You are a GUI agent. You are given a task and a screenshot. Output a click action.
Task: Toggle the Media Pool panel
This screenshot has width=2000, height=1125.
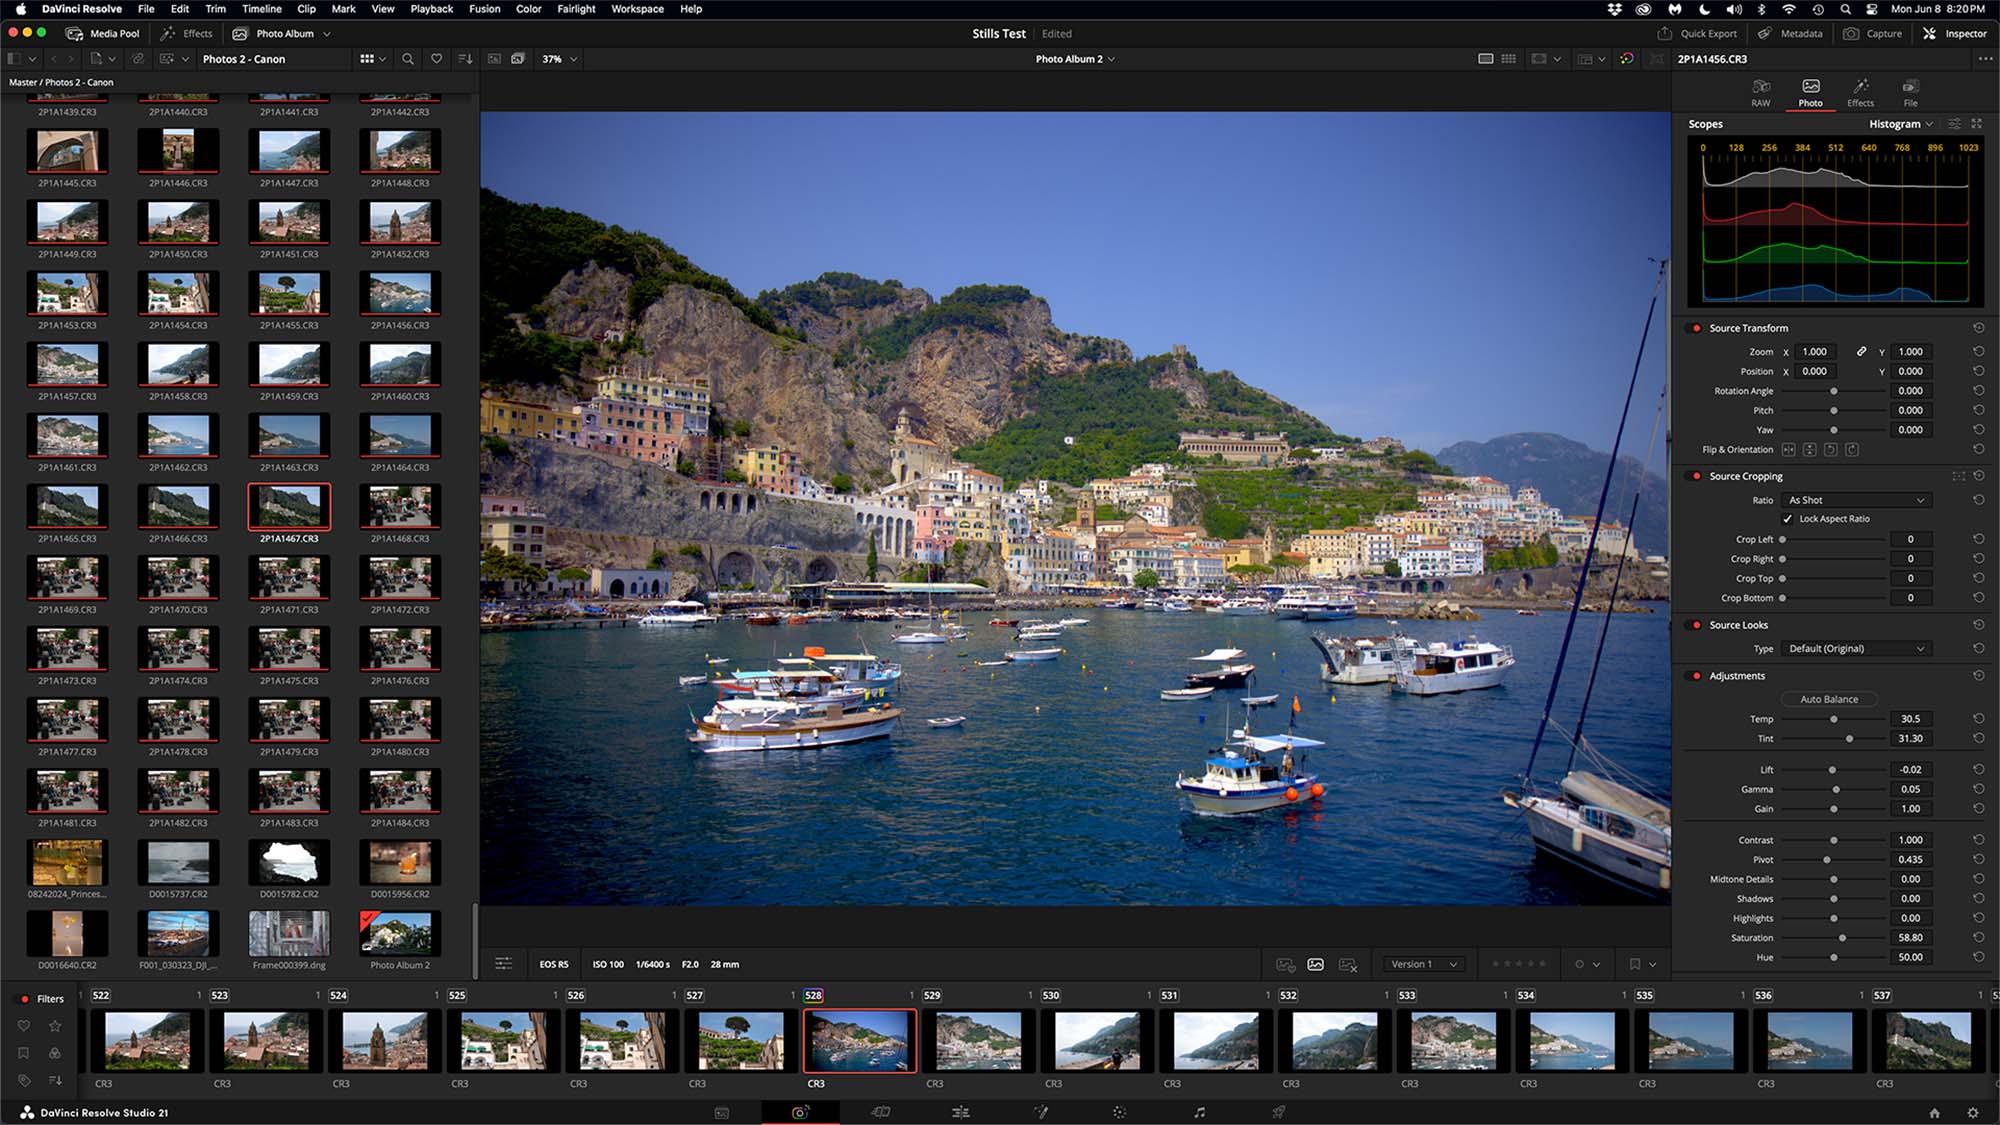[x=102, y=33]
